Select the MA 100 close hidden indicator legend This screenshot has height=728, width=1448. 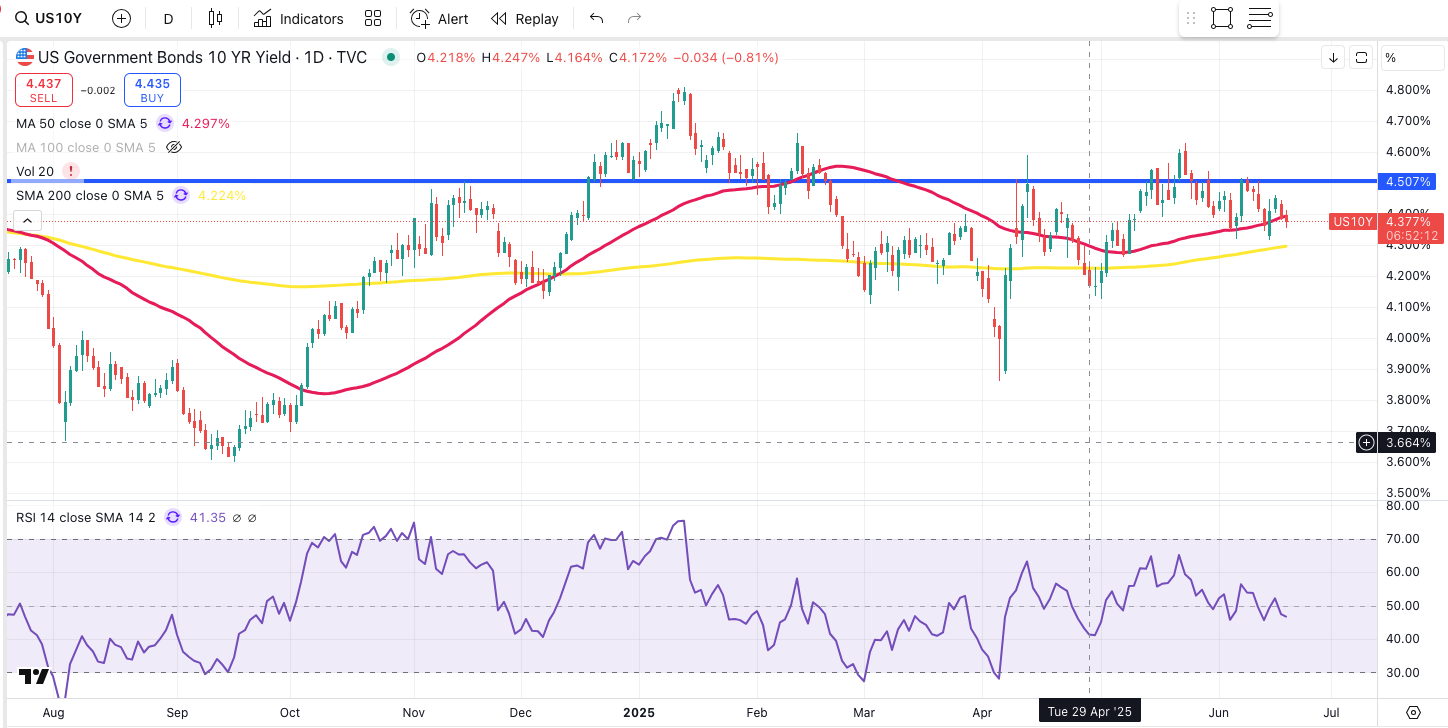pos(85,147)
